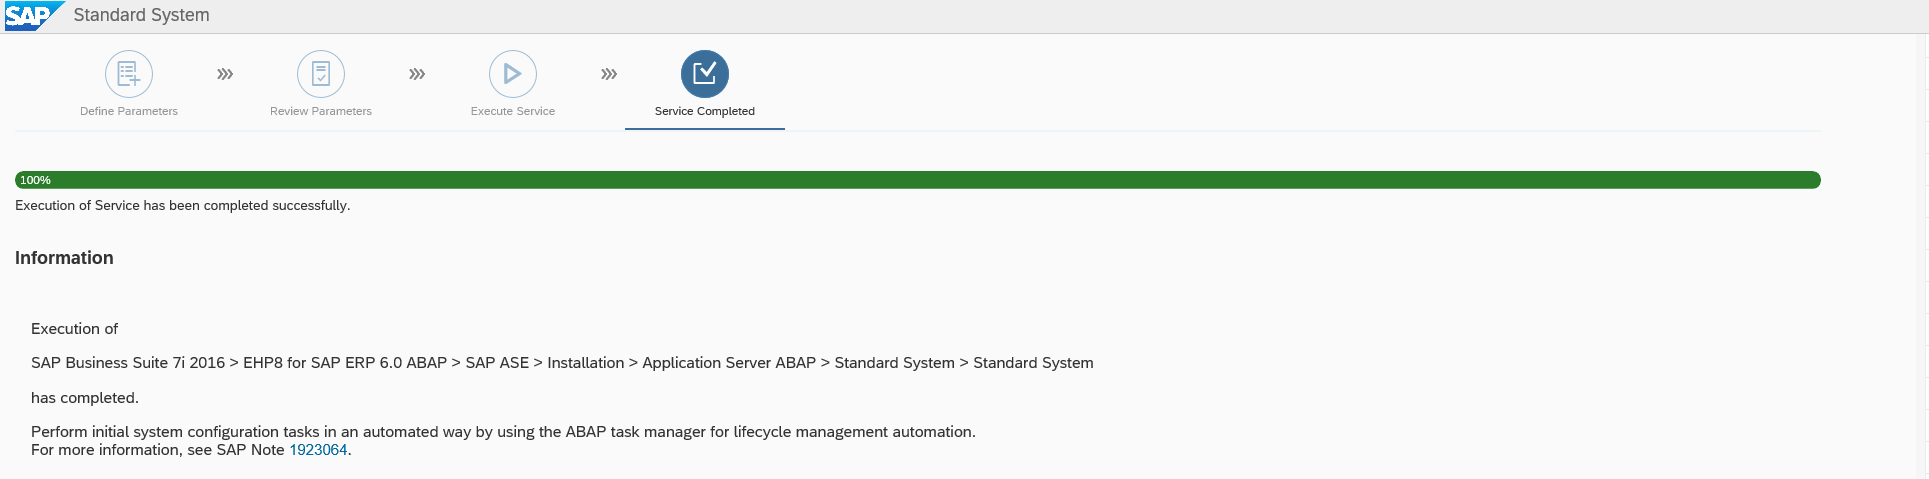The image size is (1929, 479).
Task: Go to the Execute Service label
Action: [513, 111]
